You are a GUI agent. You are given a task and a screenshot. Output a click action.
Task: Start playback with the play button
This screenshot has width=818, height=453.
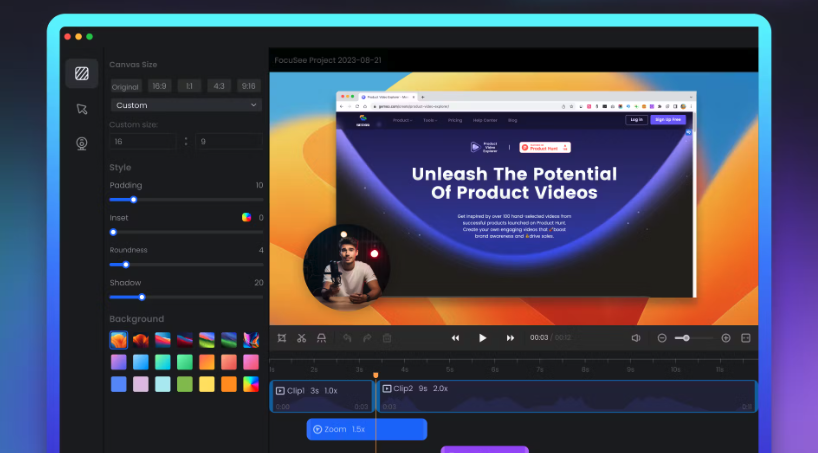[483, 338]
